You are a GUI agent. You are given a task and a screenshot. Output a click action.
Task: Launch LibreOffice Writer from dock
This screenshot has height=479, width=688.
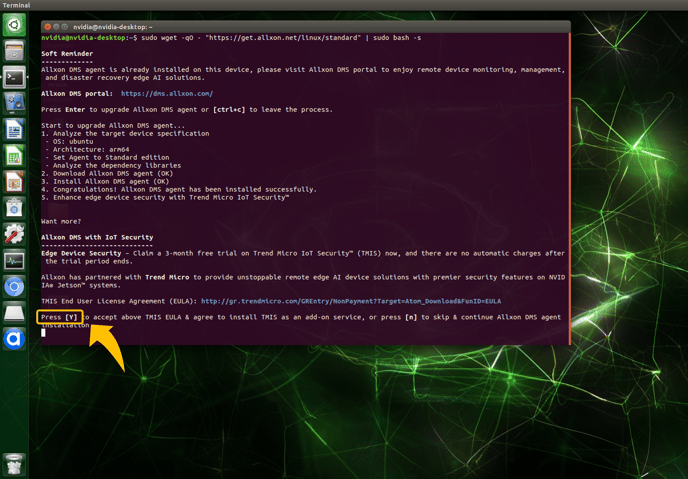point(14,129)
